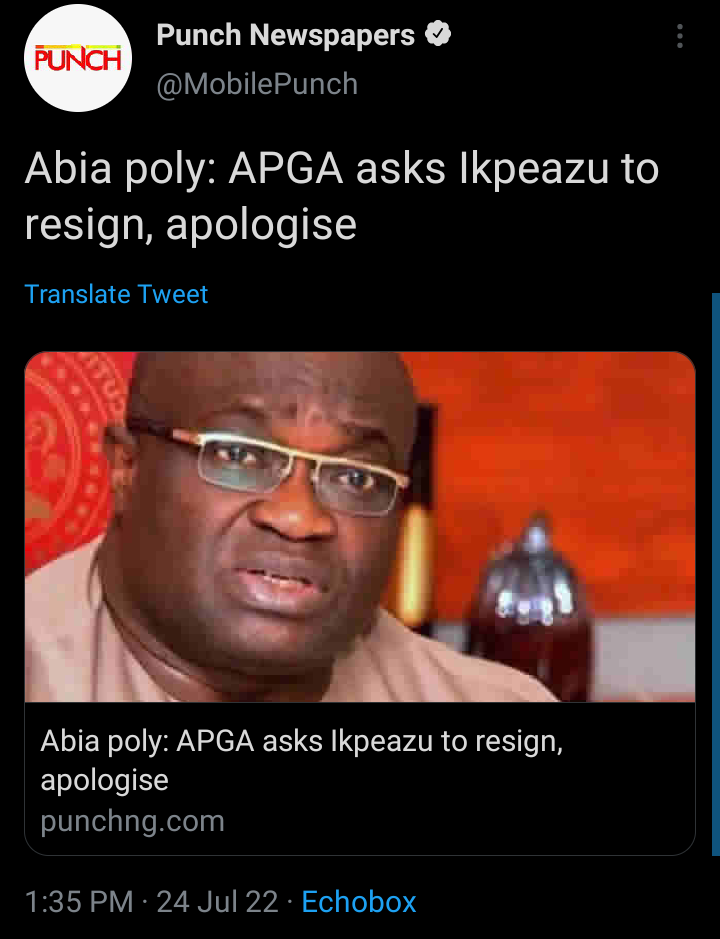
Task: Click the verified badge beside Punch Newspapers
Action: [x=438, y=34]
